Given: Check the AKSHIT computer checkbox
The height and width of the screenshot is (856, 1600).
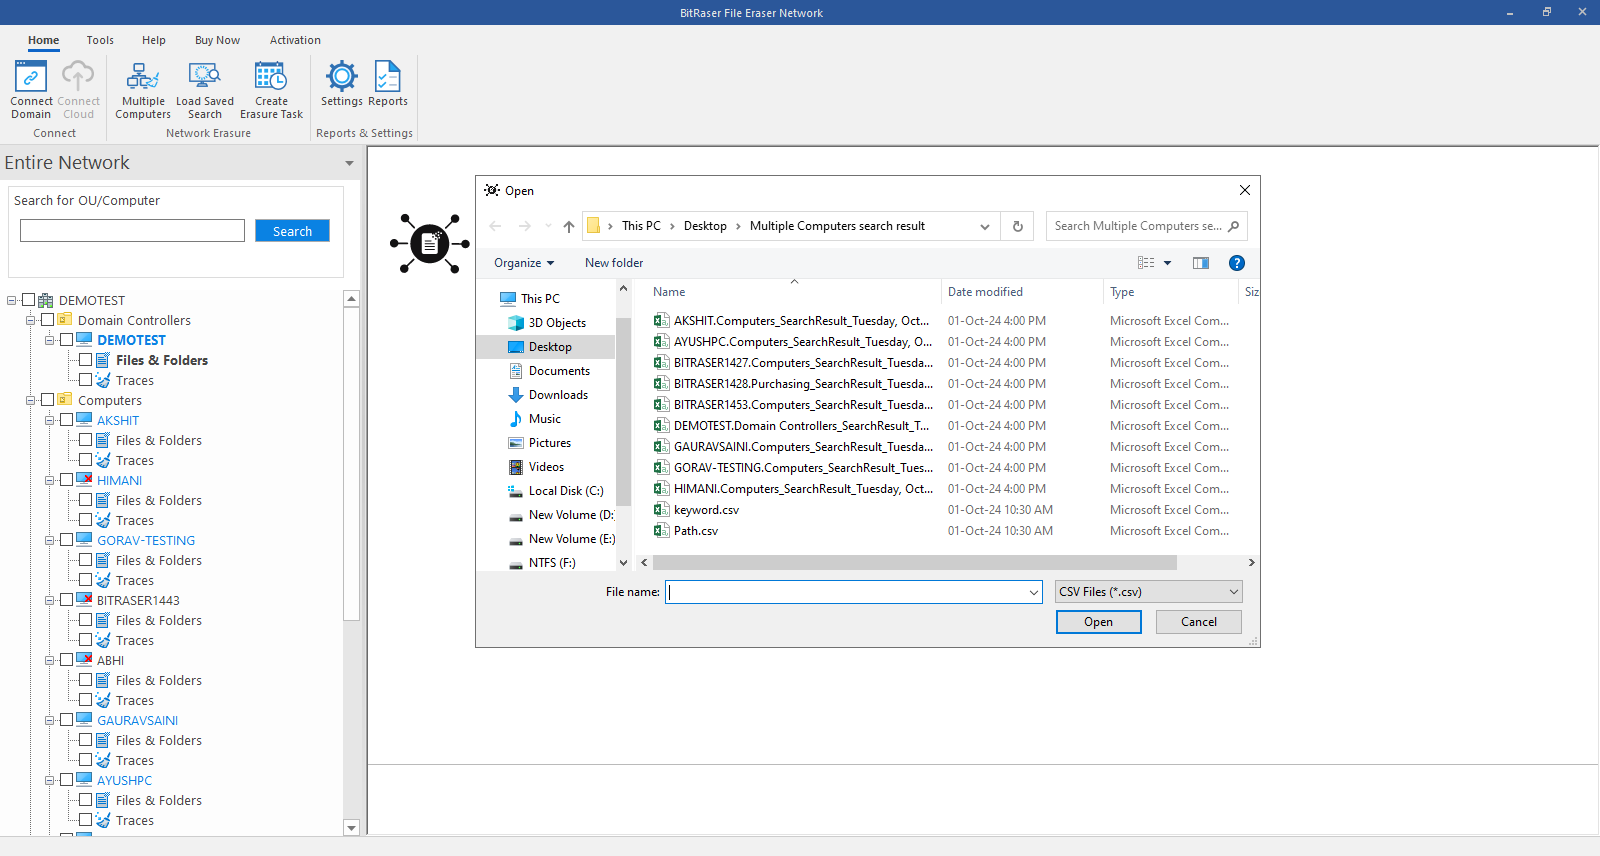Looking at the screenshot, I should click(66, 420).
